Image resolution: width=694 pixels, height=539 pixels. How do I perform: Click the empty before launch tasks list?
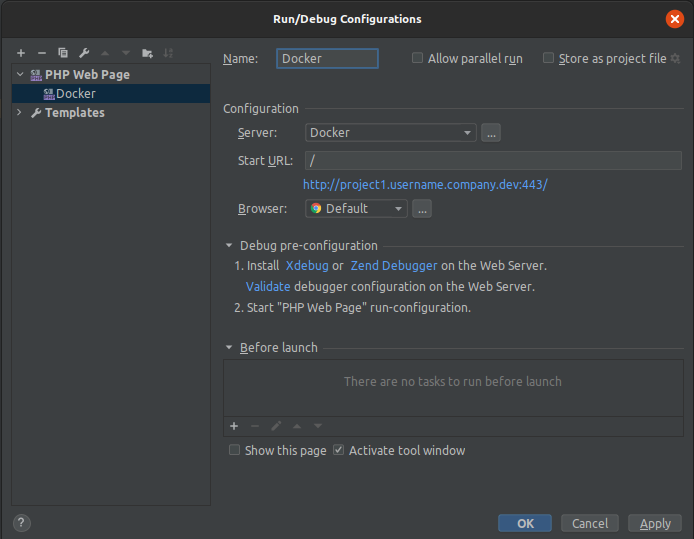454,388
